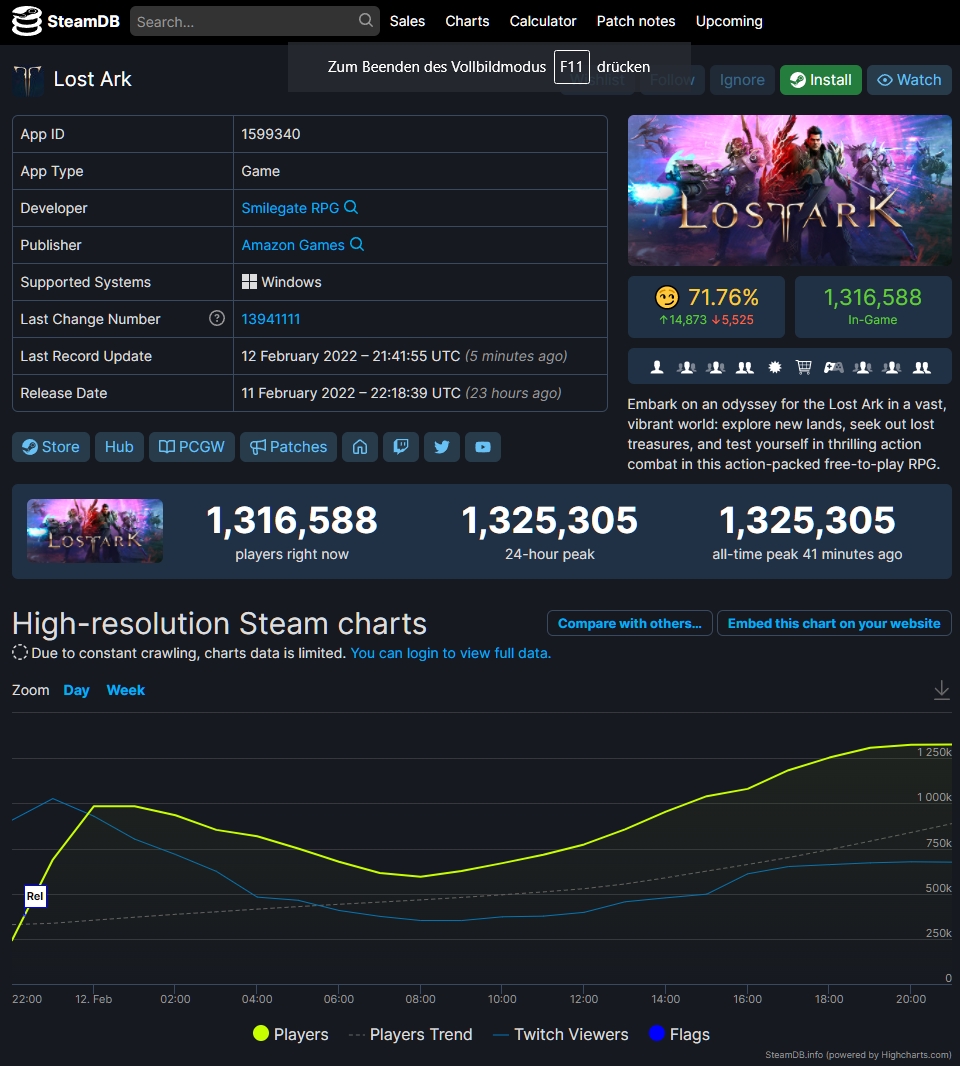The image size is (960, 1066).
Task: Click Embed this chart on your website
Action: (x=834, y=623)
